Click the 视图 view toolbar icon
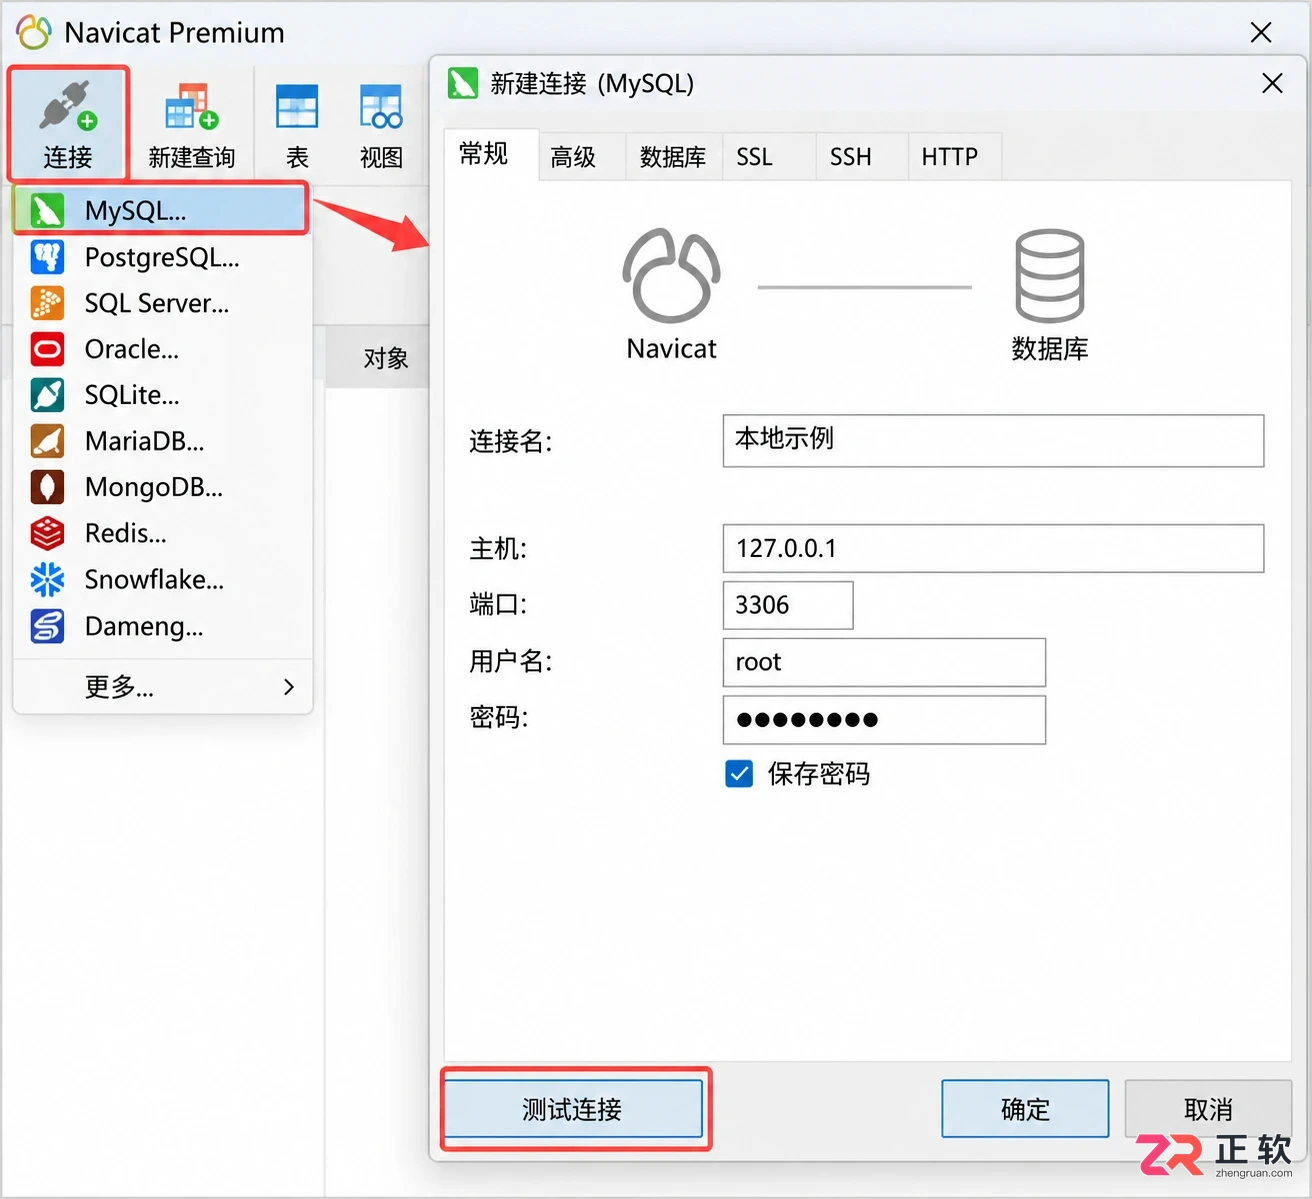Image resolution: width=1312 pixels, height=1199 pixels. 381,126
